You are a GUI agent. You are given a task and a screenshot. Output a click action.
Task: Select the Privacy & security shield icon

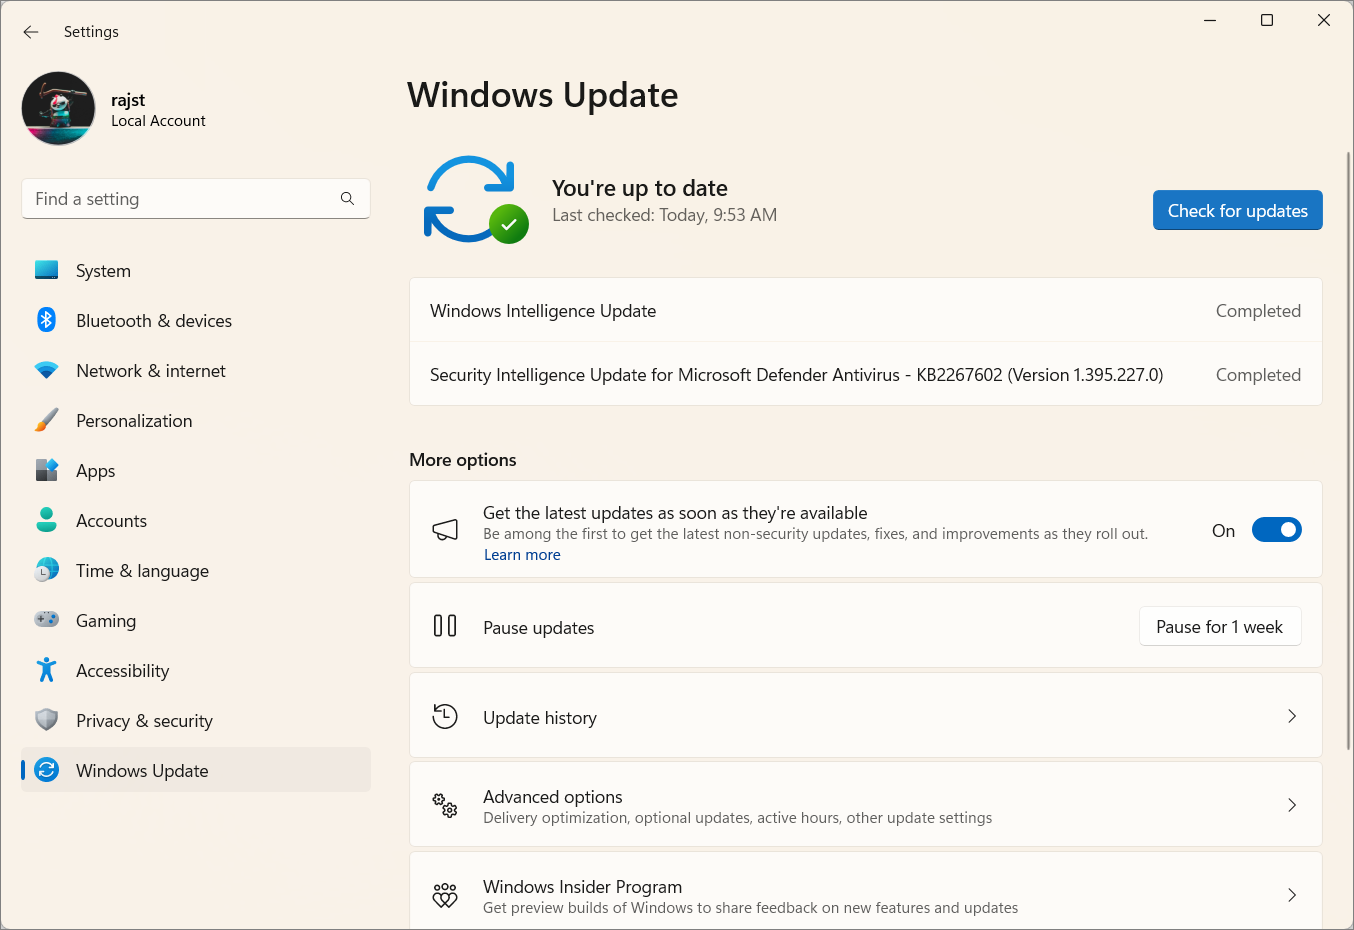(46, 720)
